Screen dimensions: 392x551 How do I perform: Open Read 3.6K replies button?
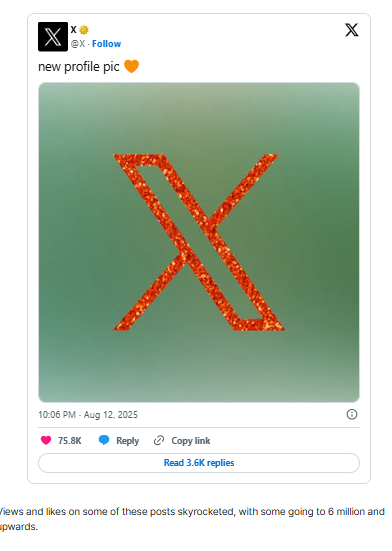tap(199, 463)
